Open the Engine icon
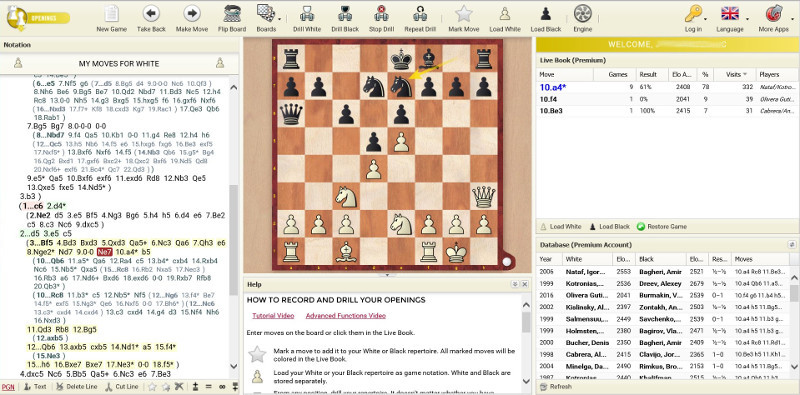This screenshot has width=800, height=395. 582,14
